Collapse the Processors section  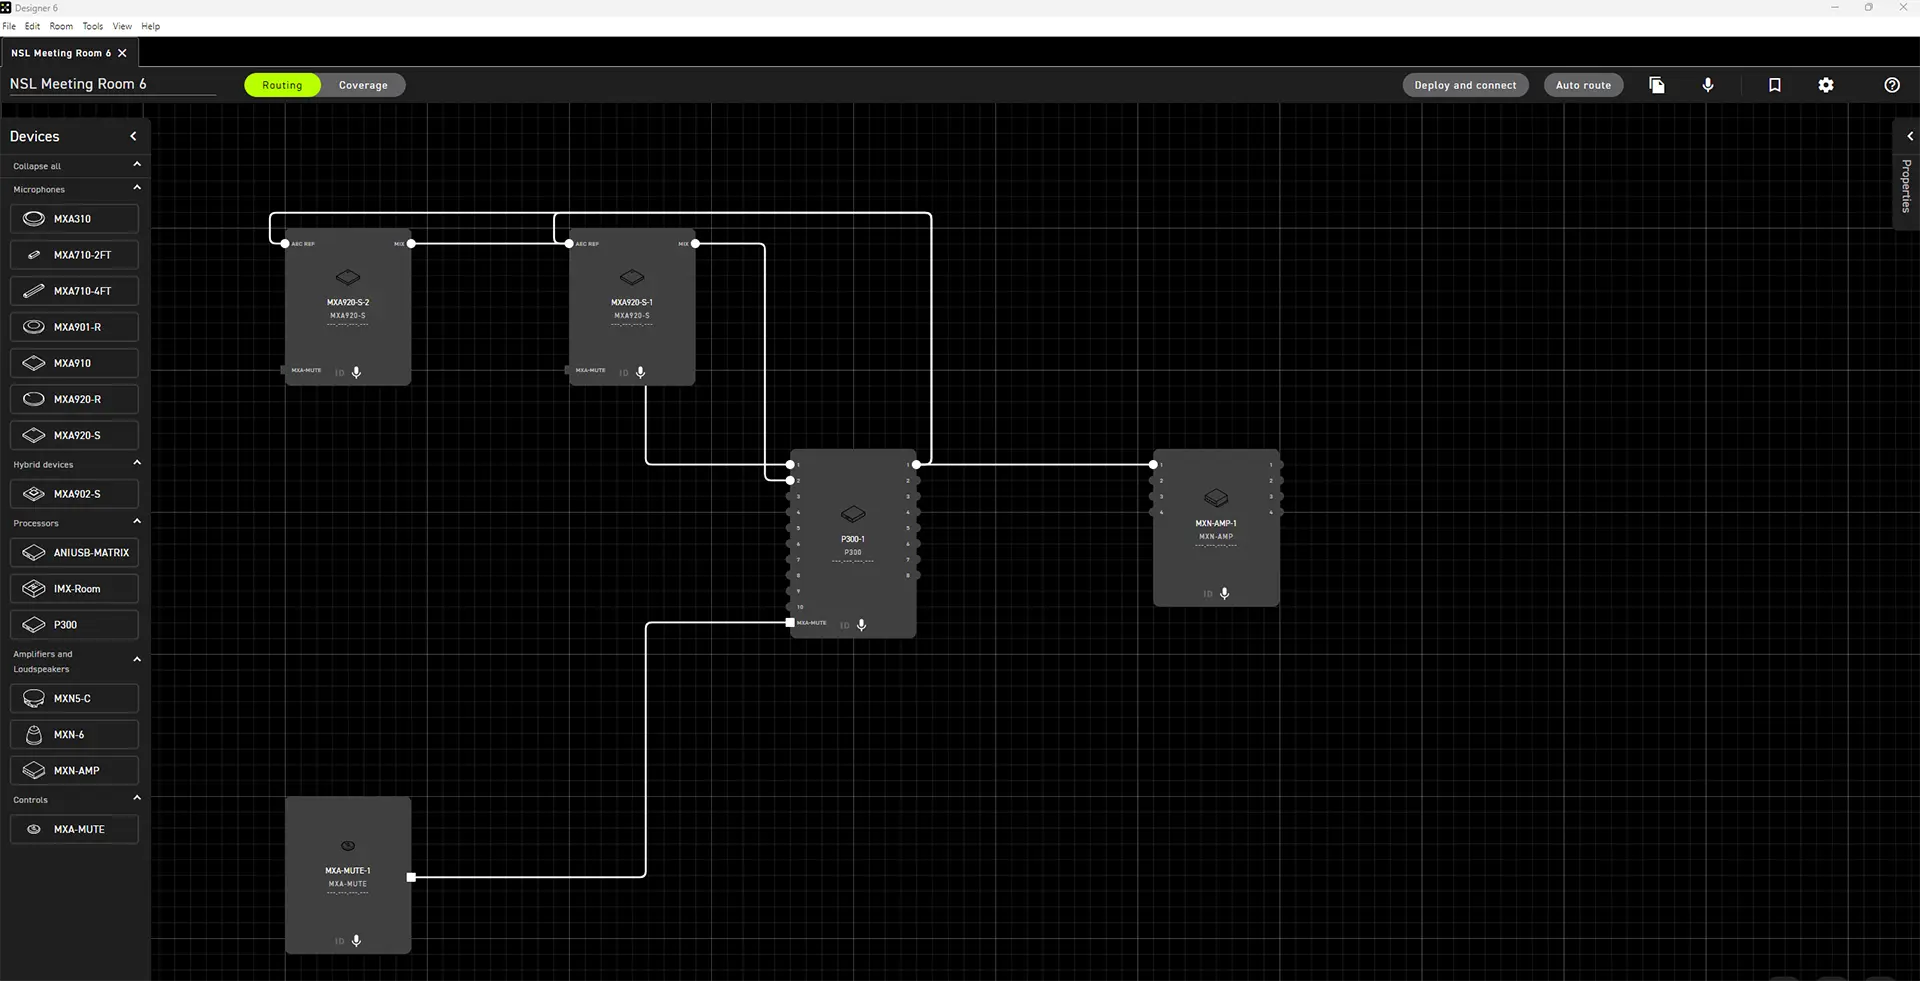(x=137, y=522)
